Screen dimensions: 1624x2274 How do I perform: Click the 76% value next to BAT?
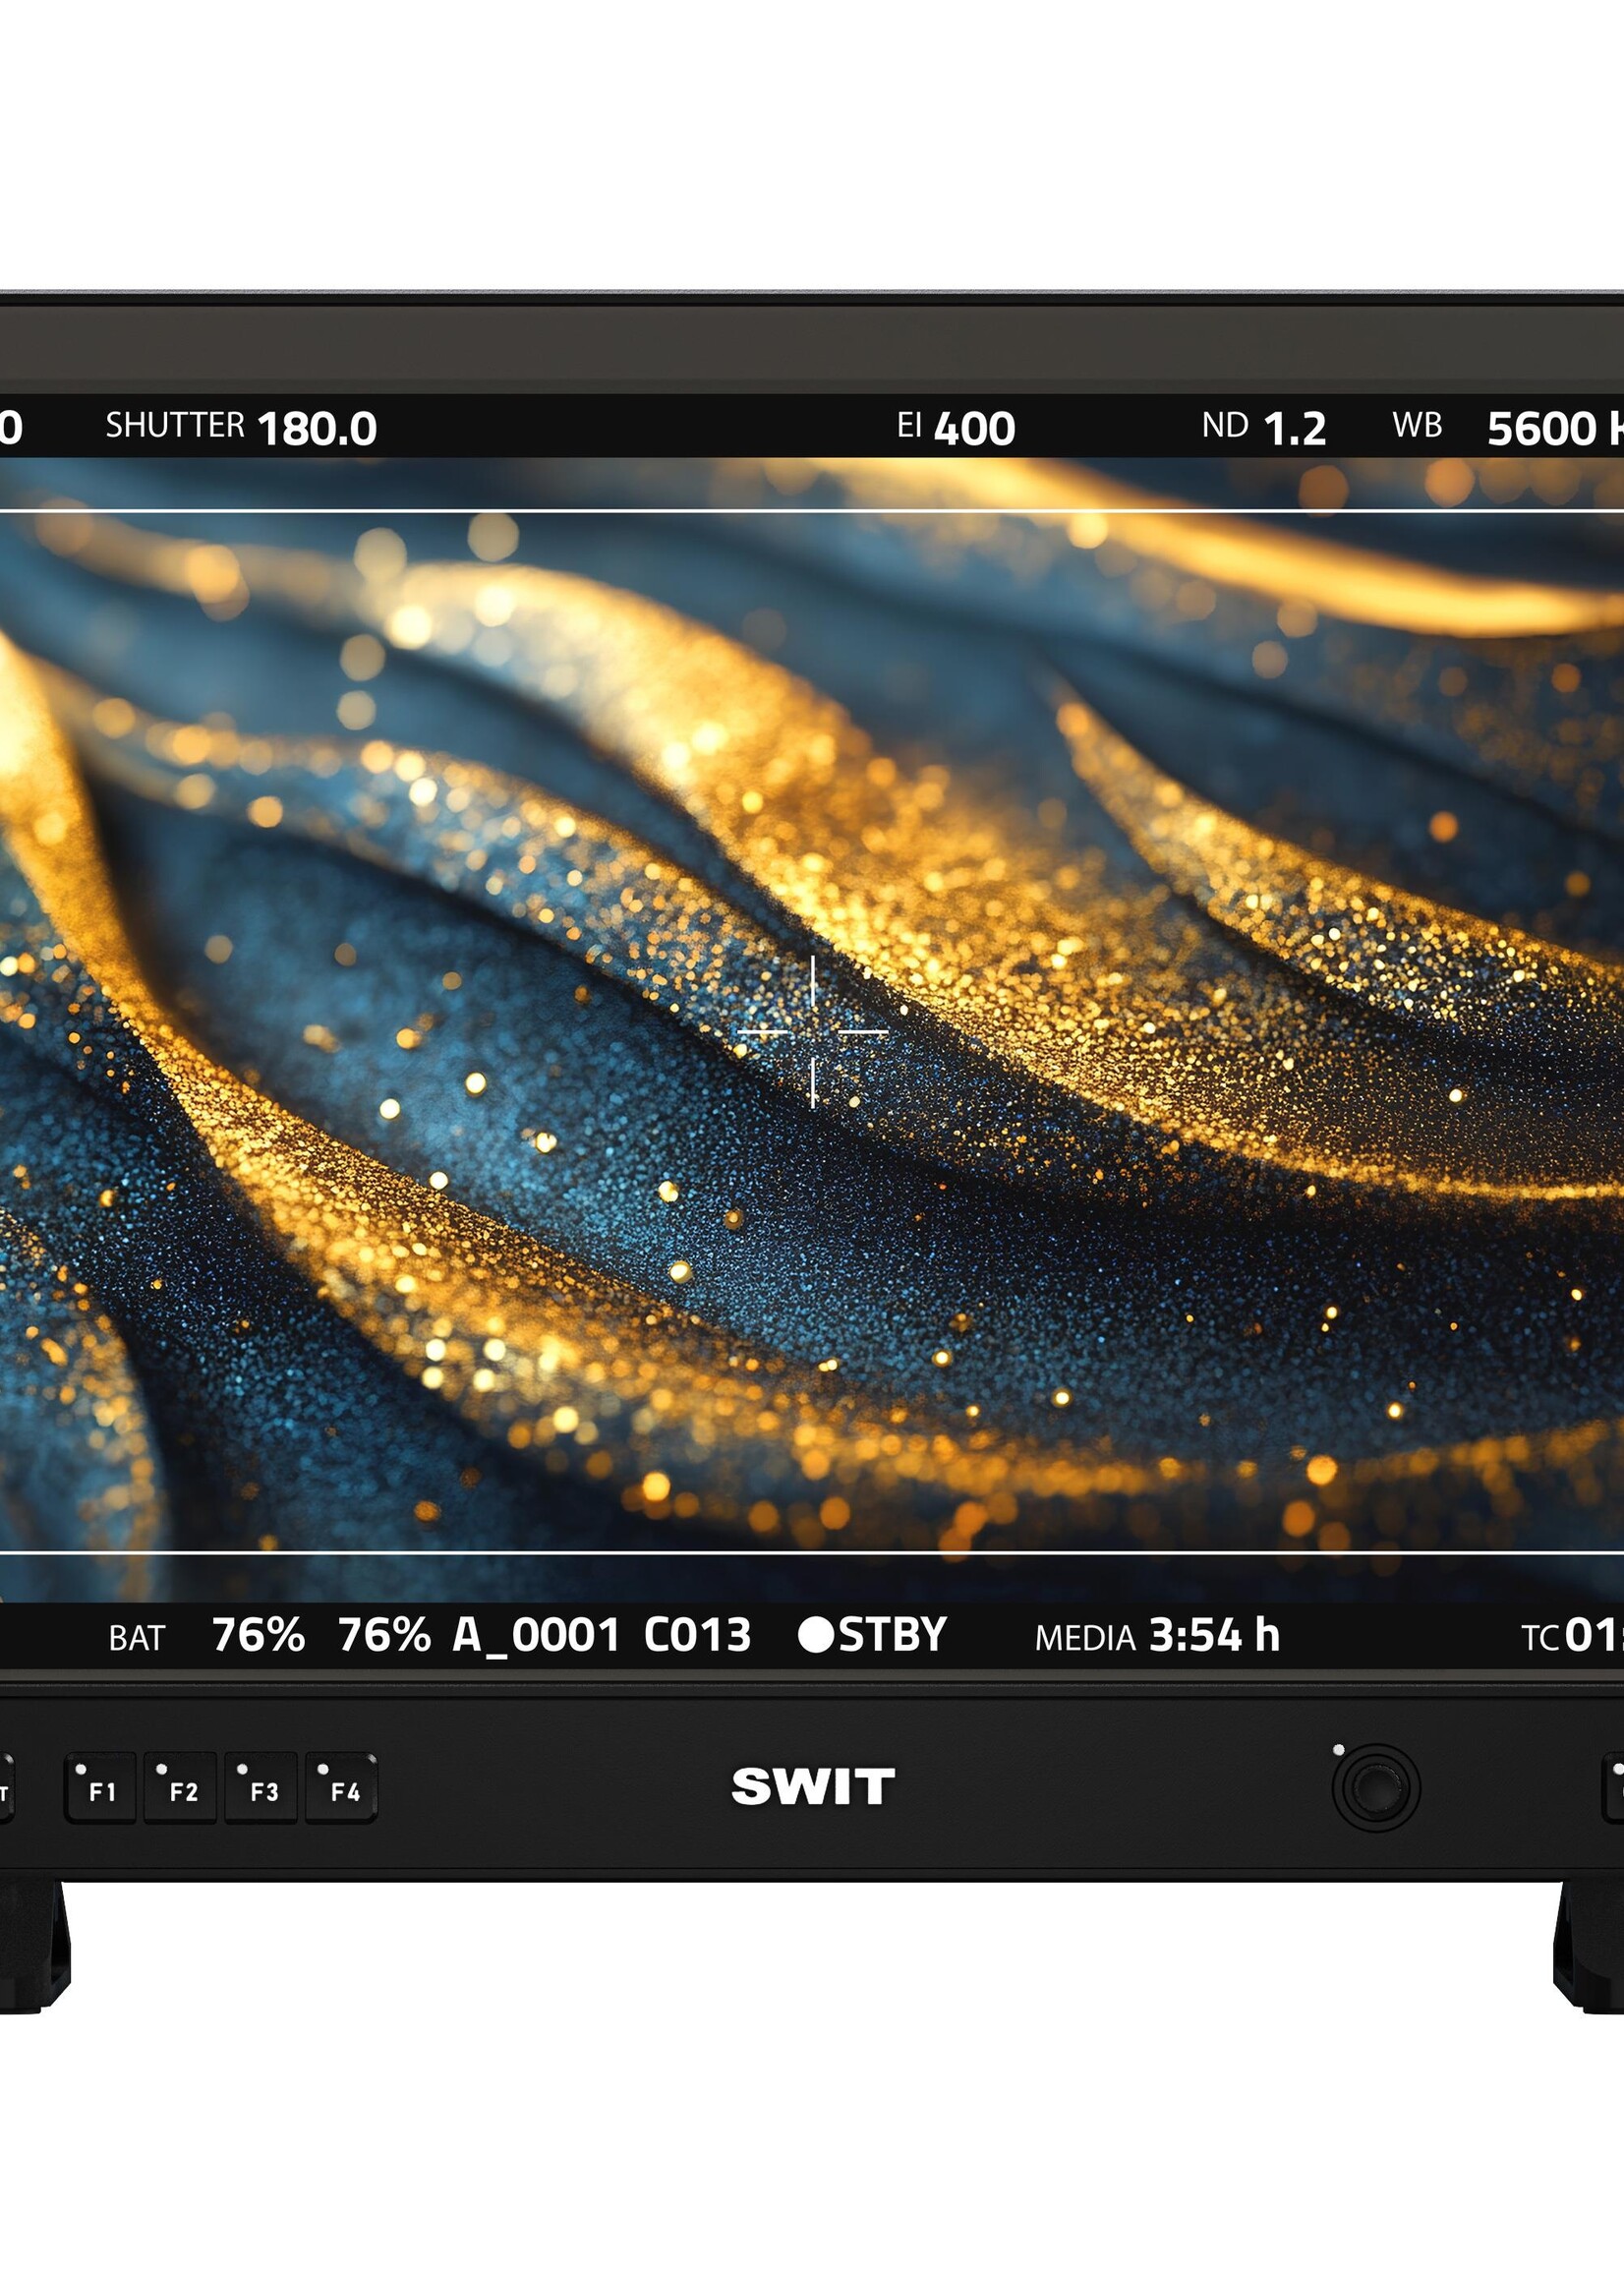point(258,1636)
